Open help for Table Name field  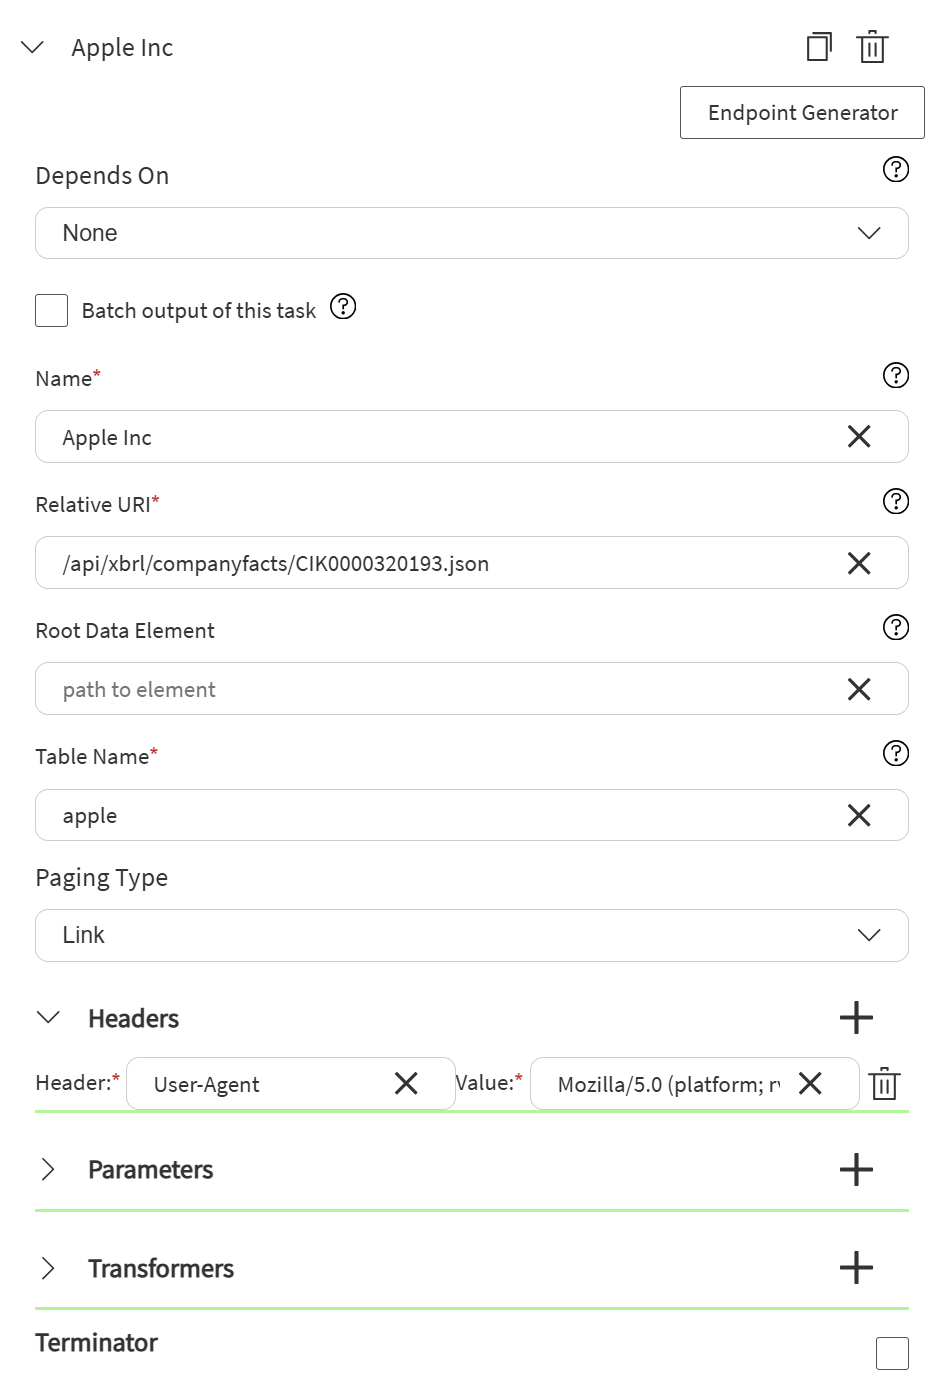tap(896, 754)
